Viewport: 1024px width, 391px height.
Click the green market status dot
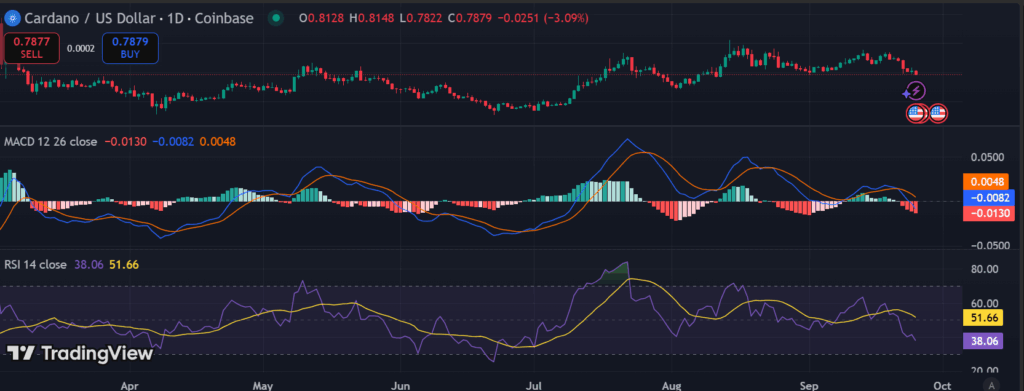click(277, 18)
